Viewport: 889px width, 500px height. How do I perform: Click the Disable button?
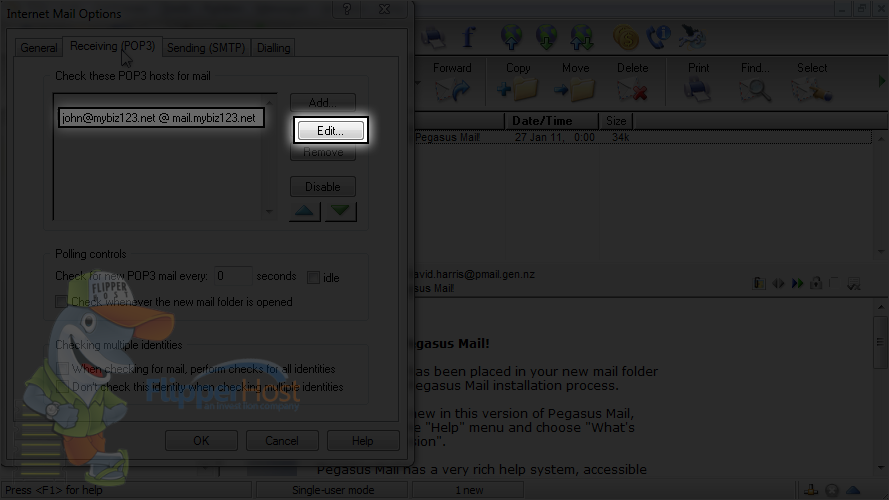tap(323, 187)
